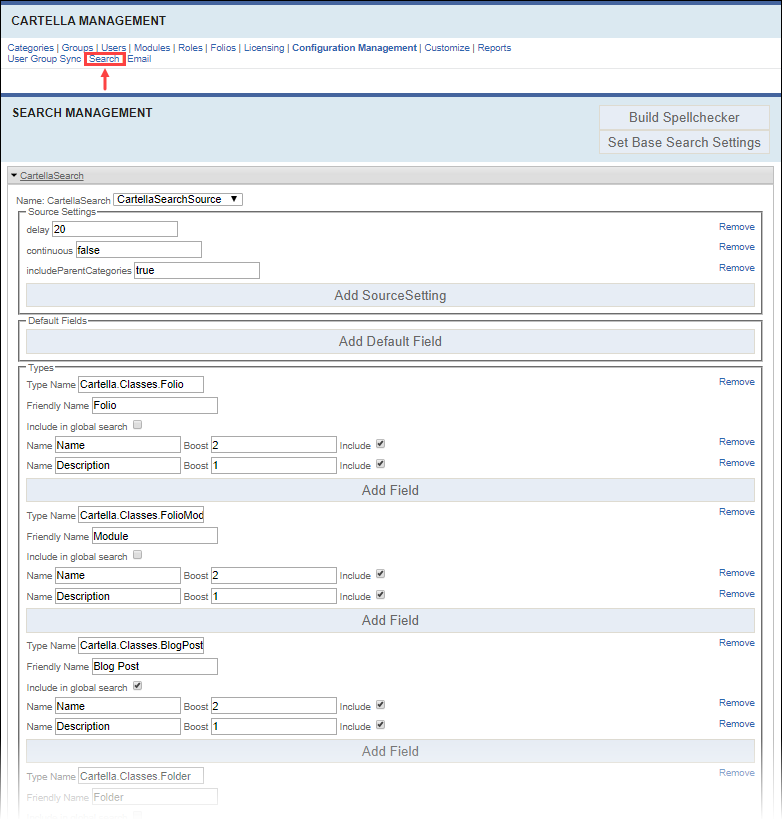The image size is (782, 820).
Task: Remove the Module Name field row
Action: pyautogui.click(x=736, y=573)
